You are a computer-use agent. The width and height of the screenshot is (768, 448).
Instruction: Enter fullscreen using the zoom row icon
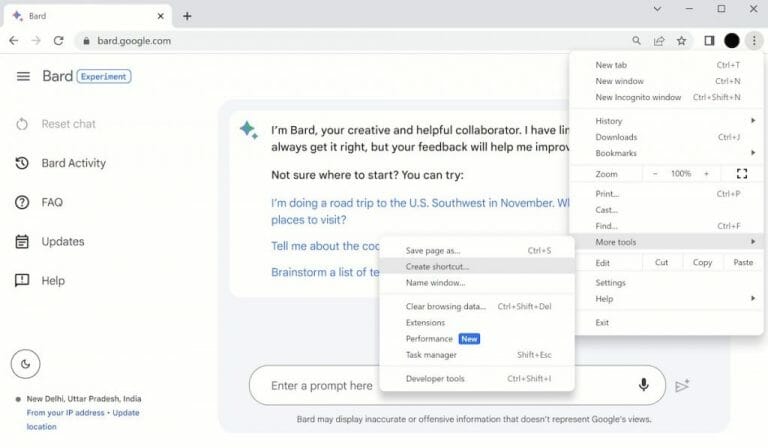pos(742,173)
